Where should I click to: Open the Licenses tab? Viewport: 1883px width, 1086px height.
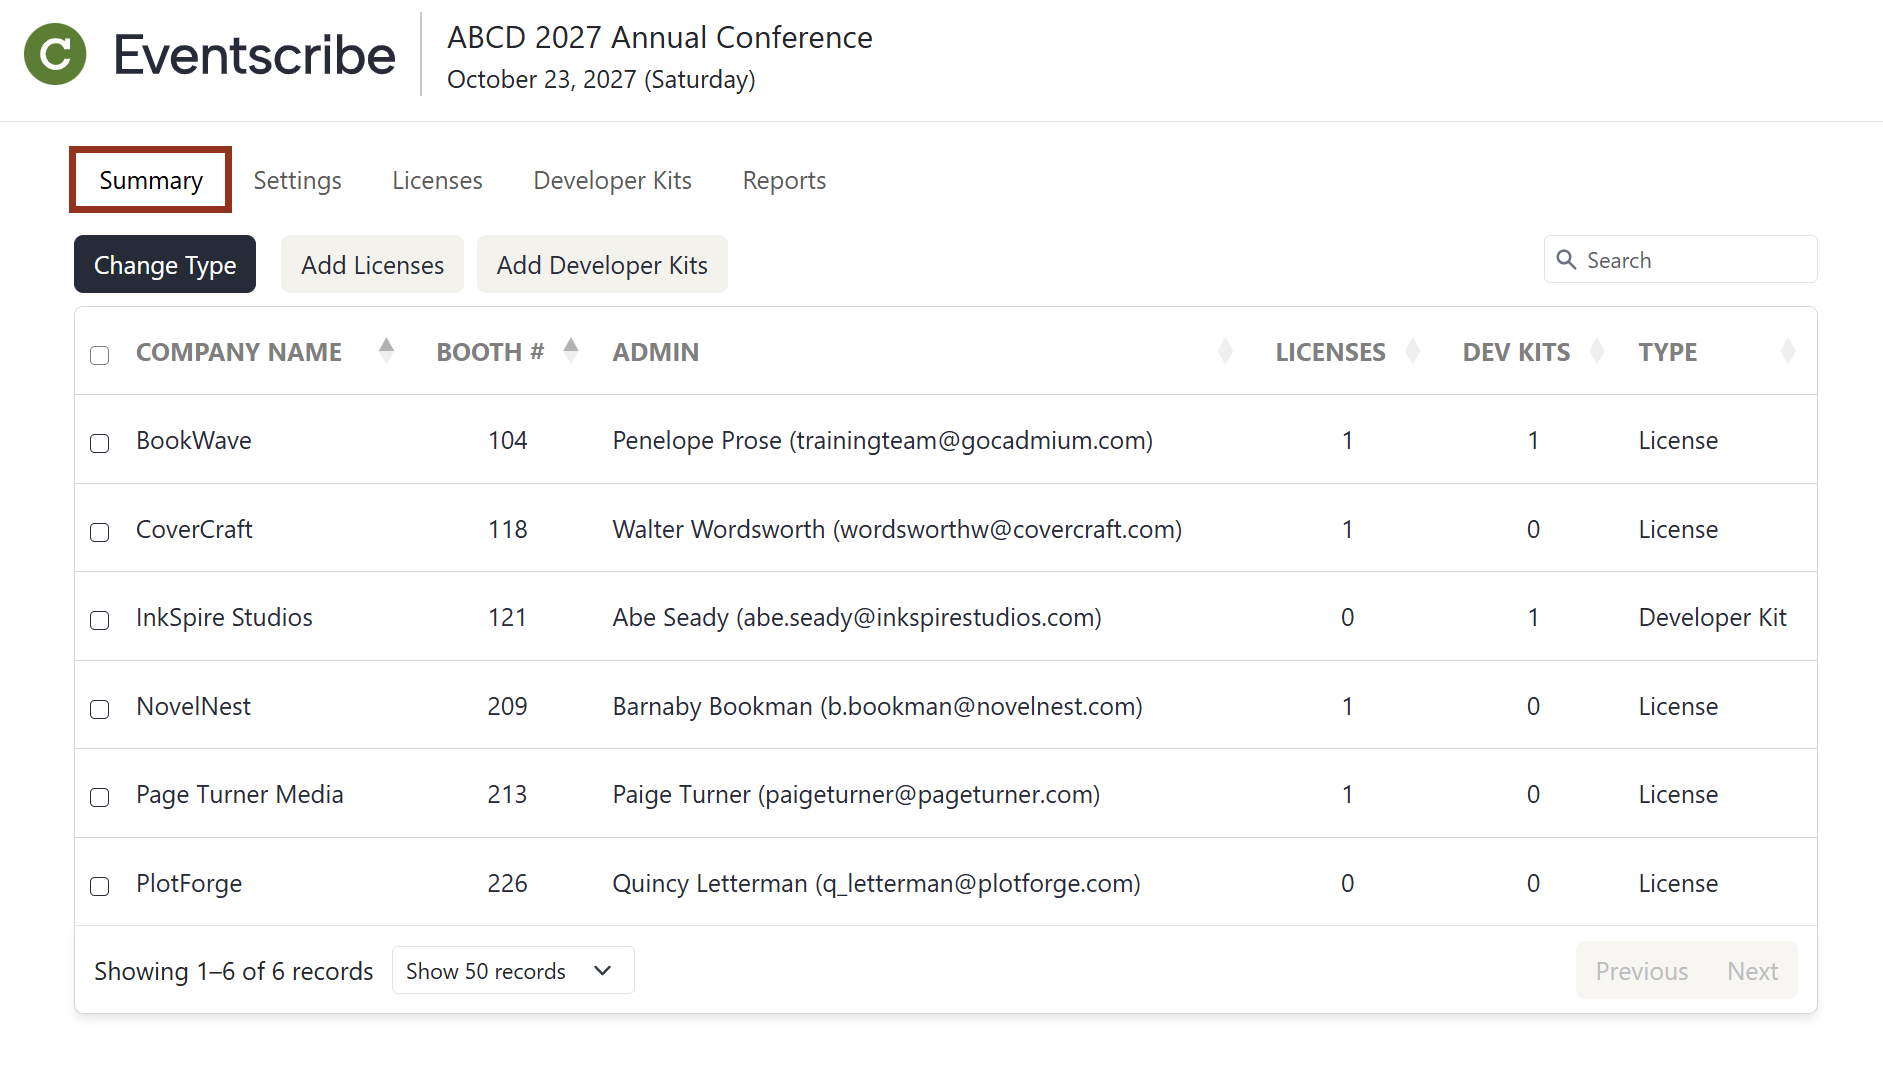click(x=437, y=180)
